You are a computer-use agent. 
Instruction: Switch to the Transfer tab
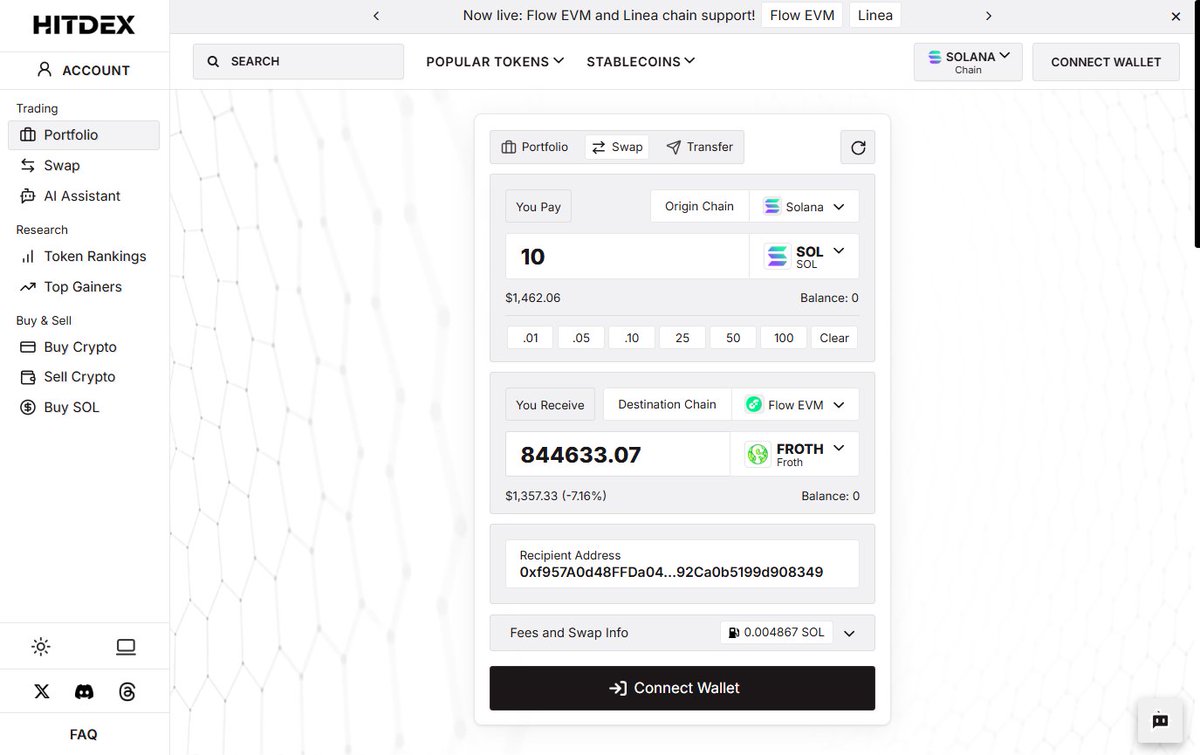click(x=699, y=146)
